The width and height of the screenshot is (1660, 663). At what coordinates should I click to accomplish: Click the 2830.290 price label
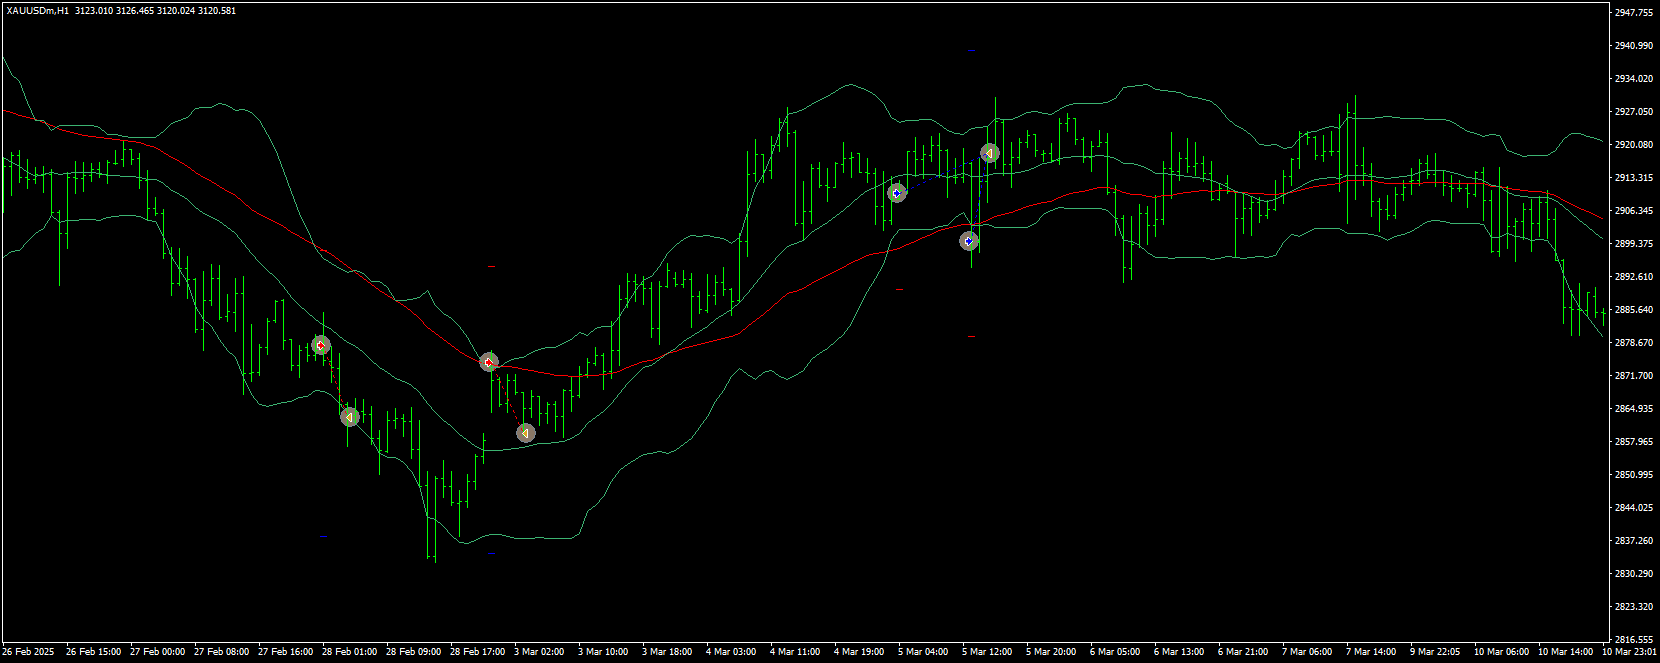click(x=1633, y=574)
